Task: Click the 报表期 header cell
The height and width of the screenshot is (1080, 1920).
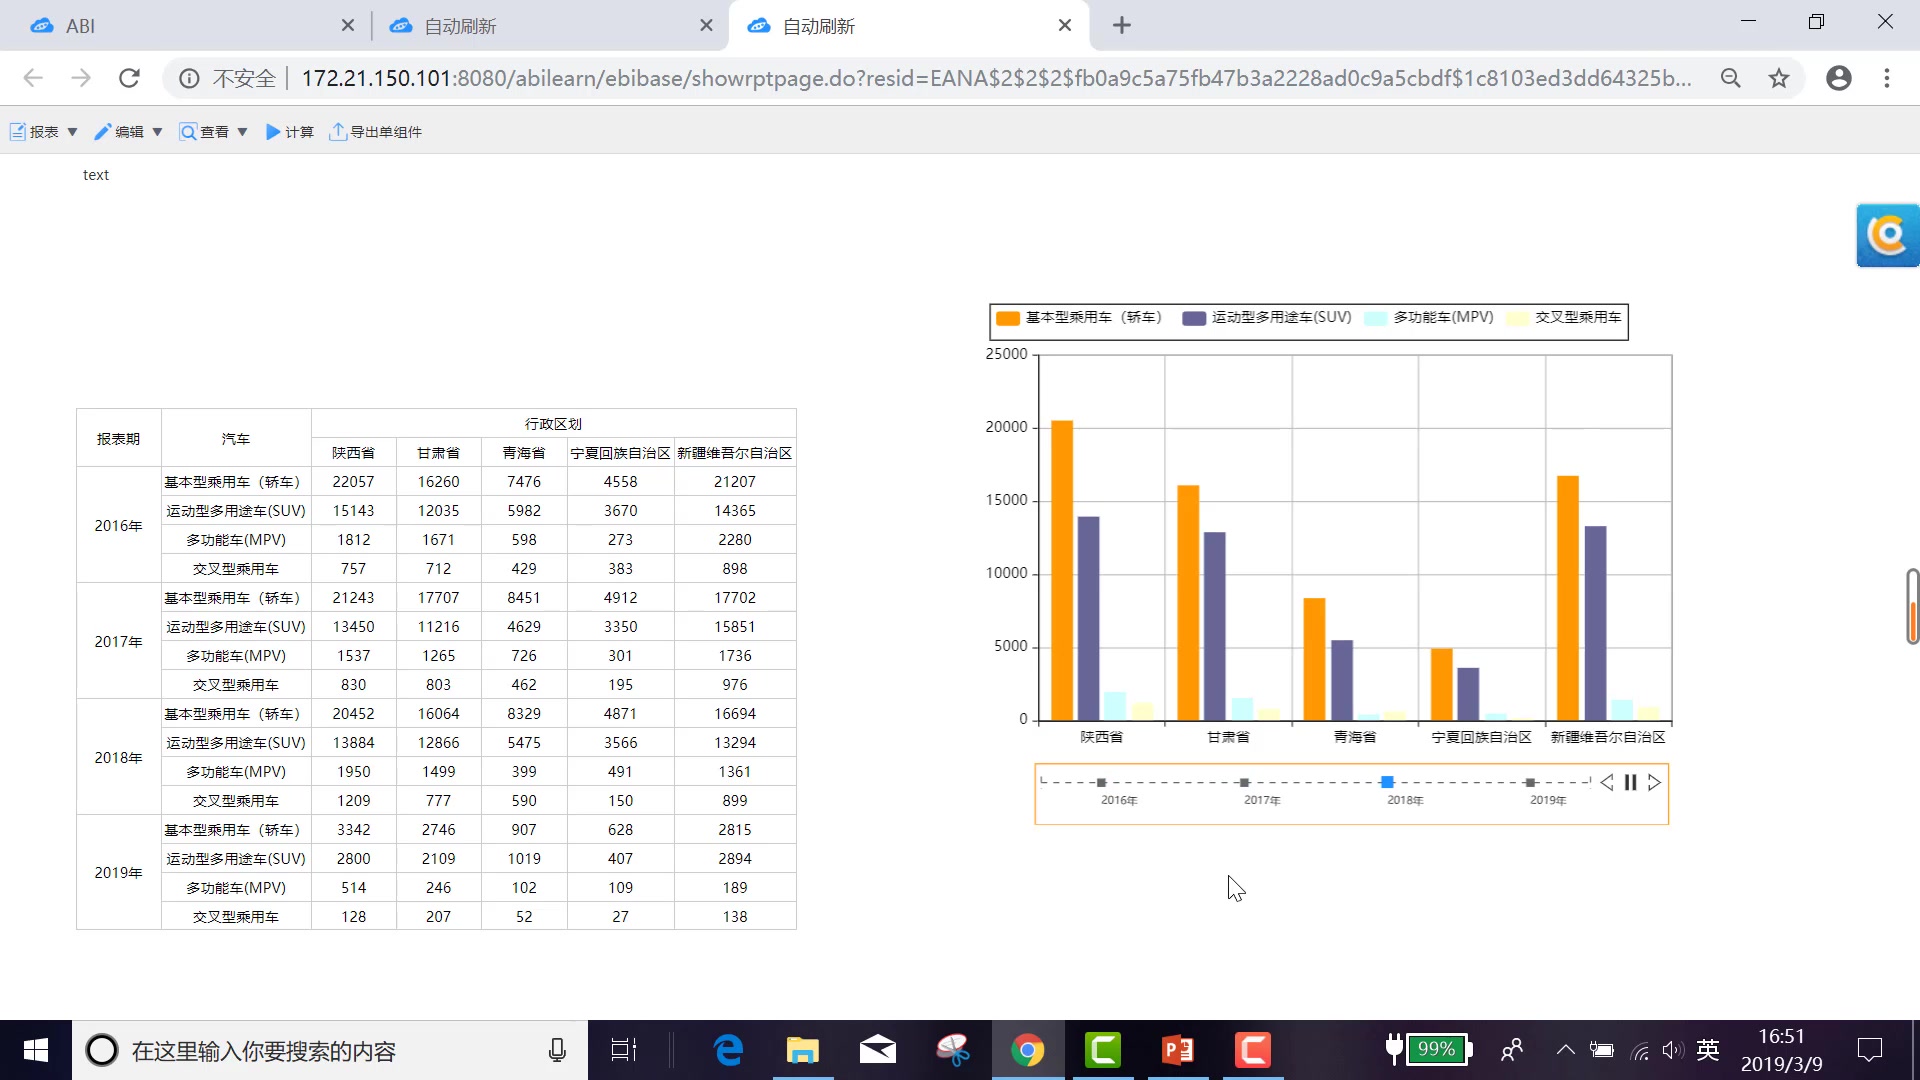Action: pos(118,439)
